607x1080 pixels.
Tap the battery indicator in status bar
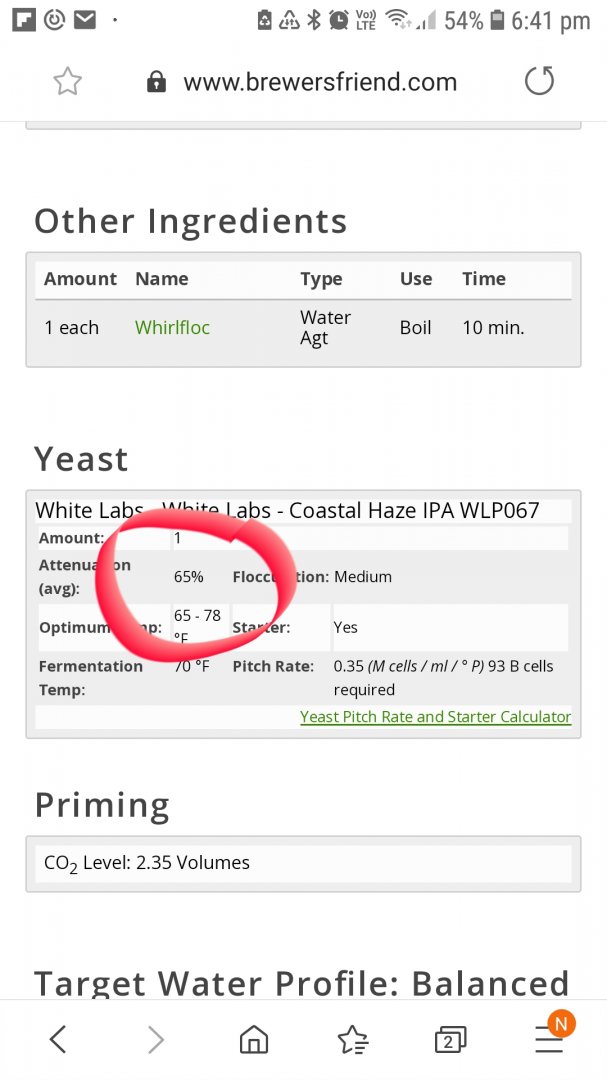[x=497, y=21]
